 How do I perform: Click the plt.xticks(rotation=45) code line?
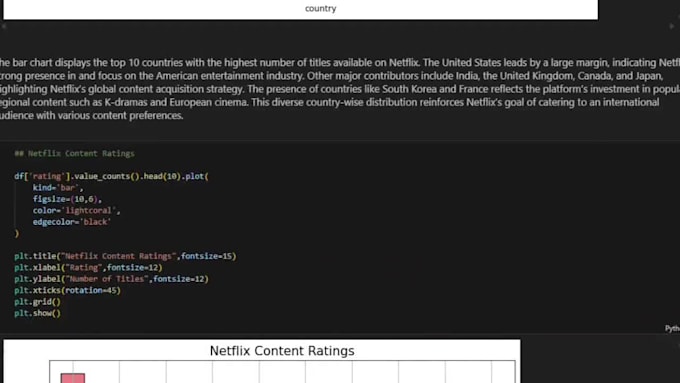pos(67,290)
